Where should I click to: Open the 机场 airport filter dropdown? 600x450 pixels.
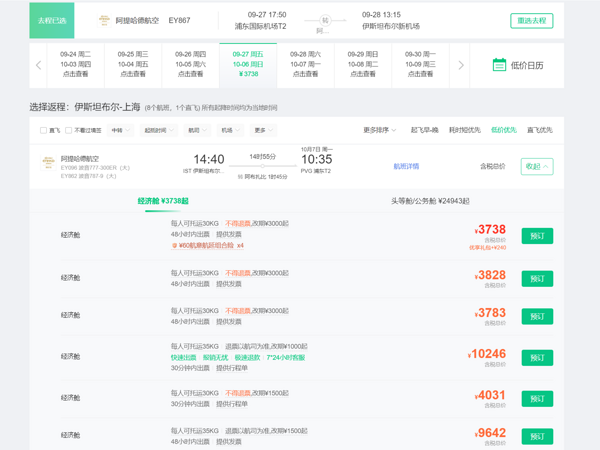230,130
